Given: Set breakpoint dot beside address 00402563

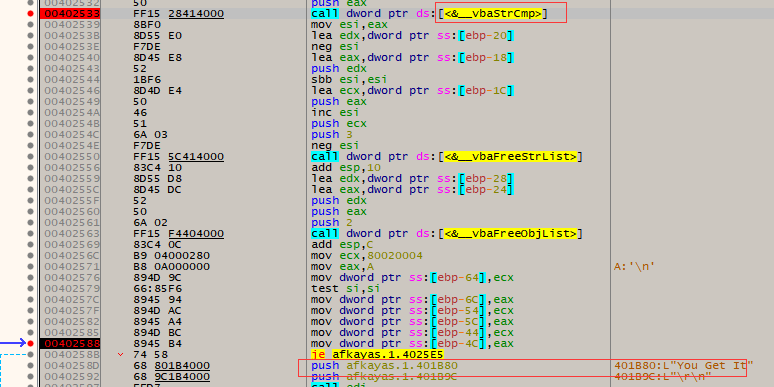Looking at the screenshot, I should (31, 233).
